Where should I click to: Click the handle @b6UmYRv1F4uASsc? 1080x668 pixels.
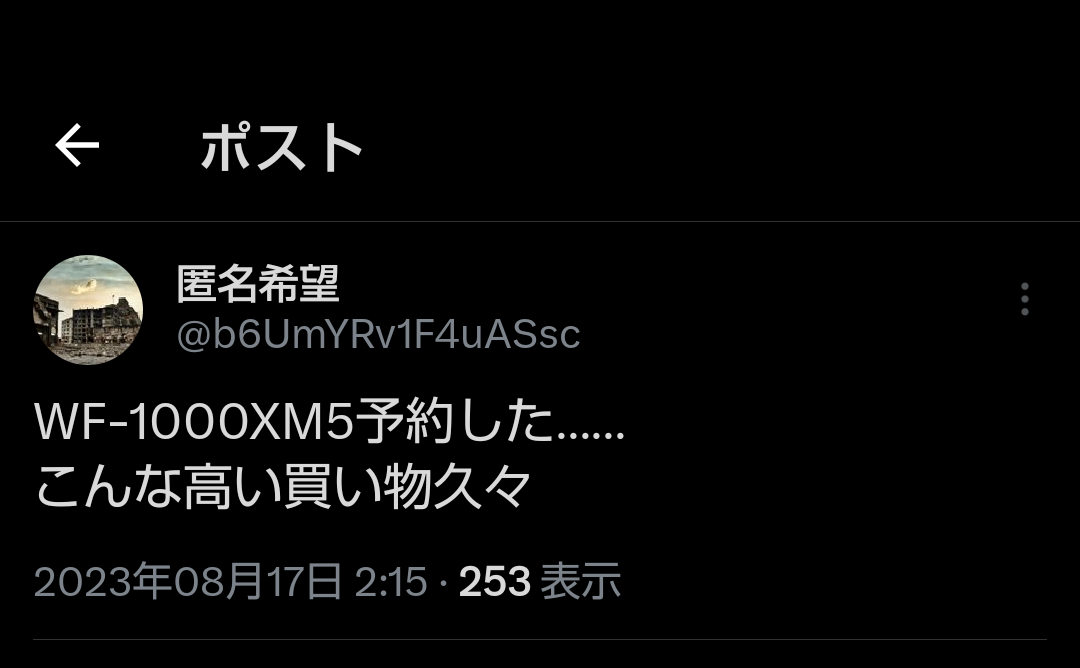point(378,335)
